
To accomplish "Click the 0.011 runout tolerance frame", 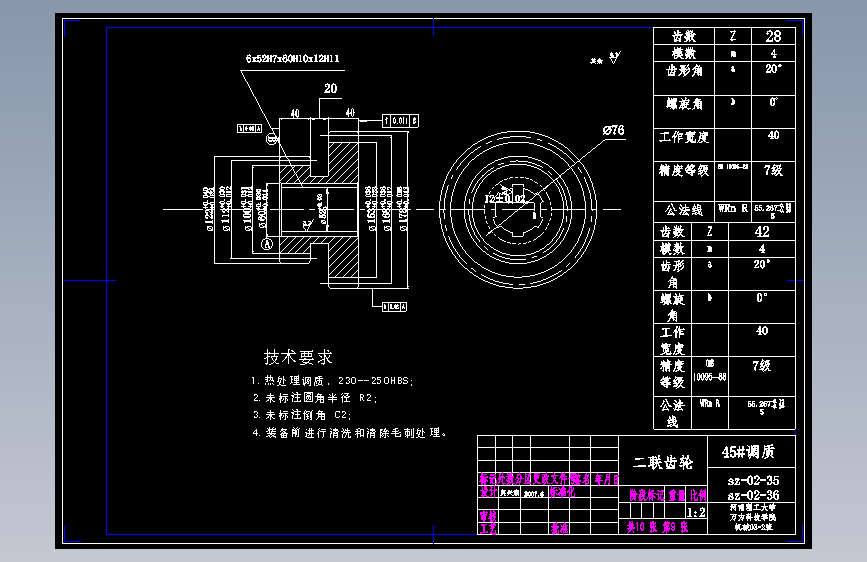I will (x=400, y=121).
